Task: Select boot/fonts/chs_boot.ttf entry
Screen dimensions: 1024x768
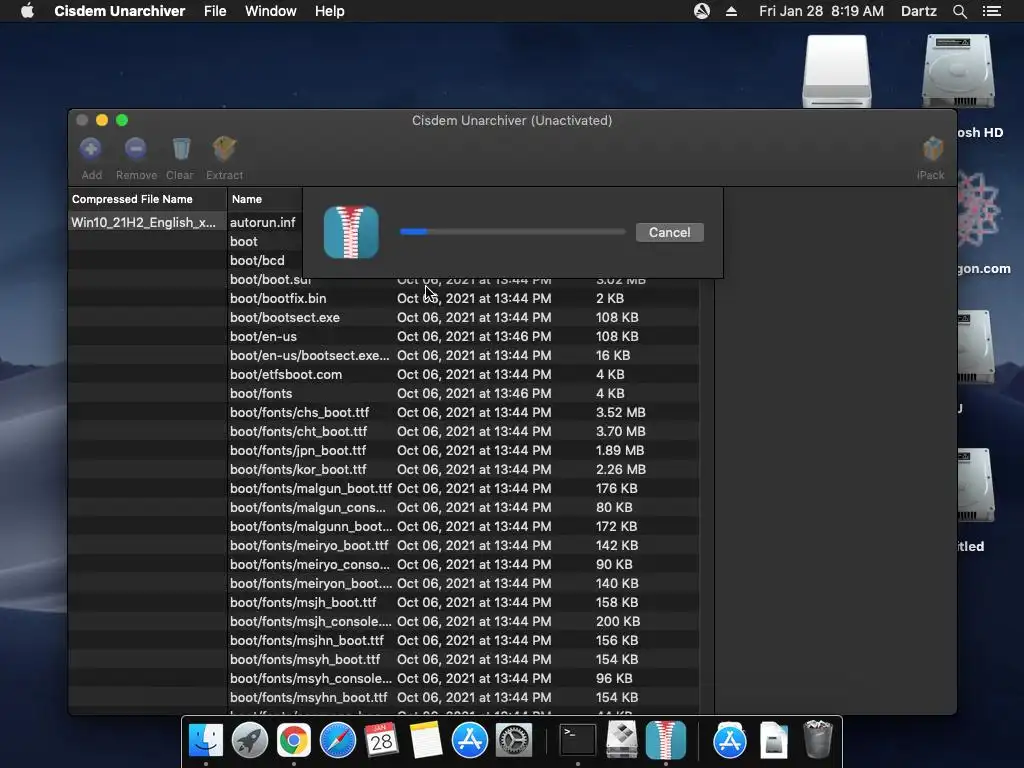Action: pos(464,412)
